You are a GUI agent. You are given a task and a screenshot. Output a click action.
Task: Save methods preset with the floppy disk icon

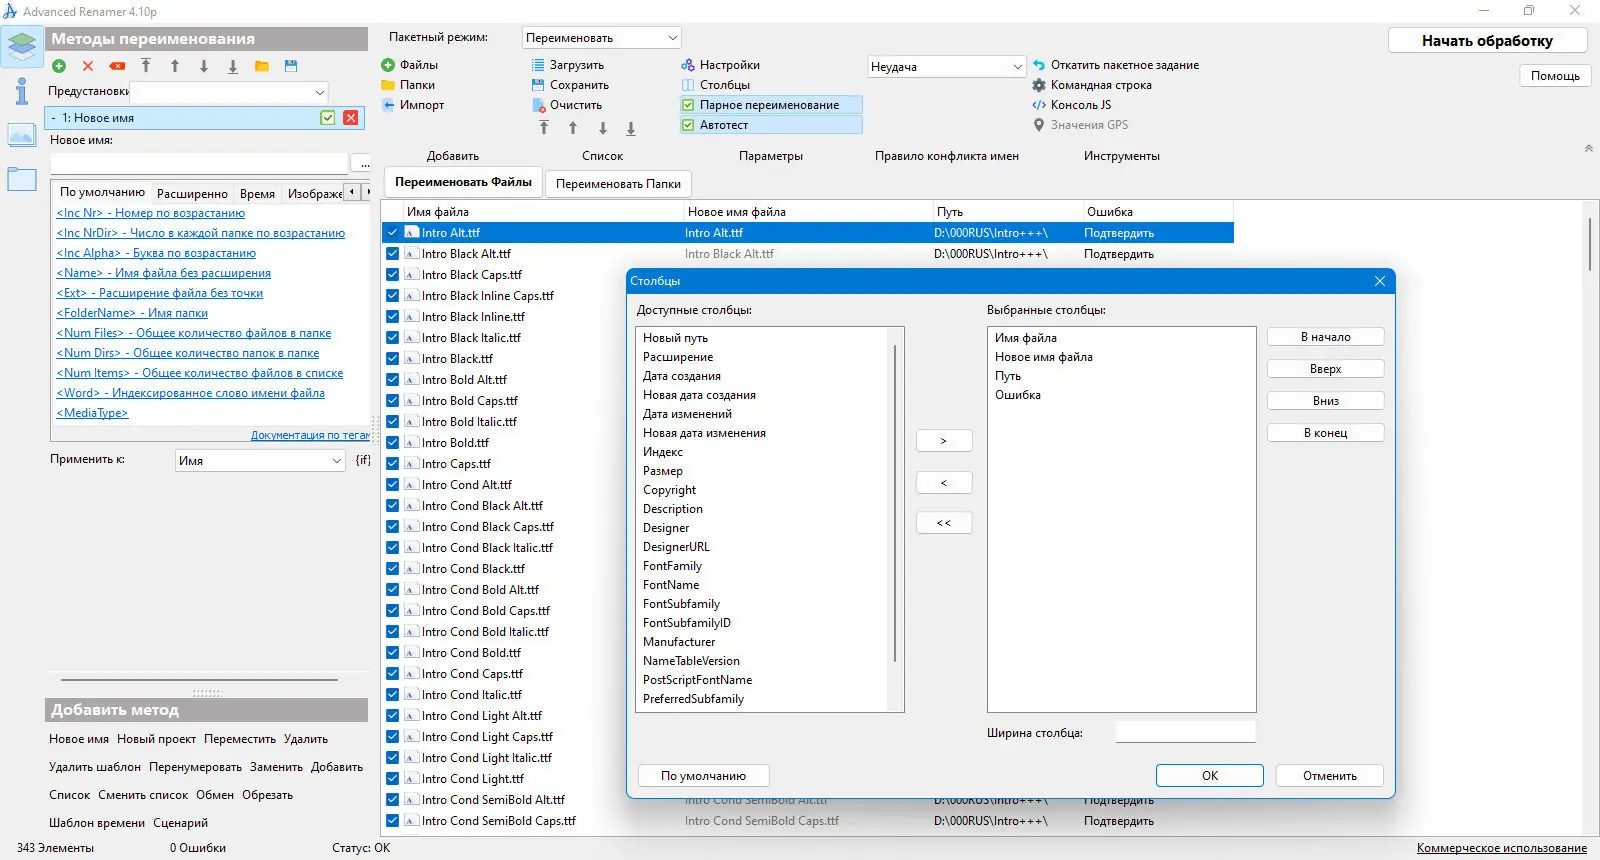tap(291, 66)
